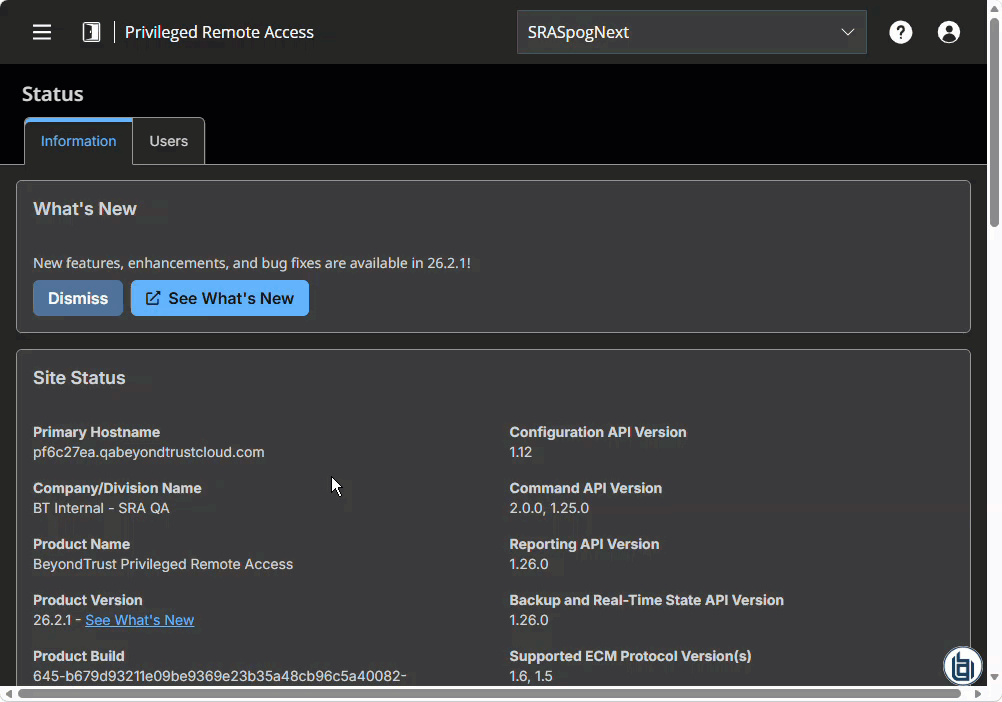Click the BT Internal - SRA QA value
The height and width of the screenshot is (702, 1002).
[x=102, y=508]
